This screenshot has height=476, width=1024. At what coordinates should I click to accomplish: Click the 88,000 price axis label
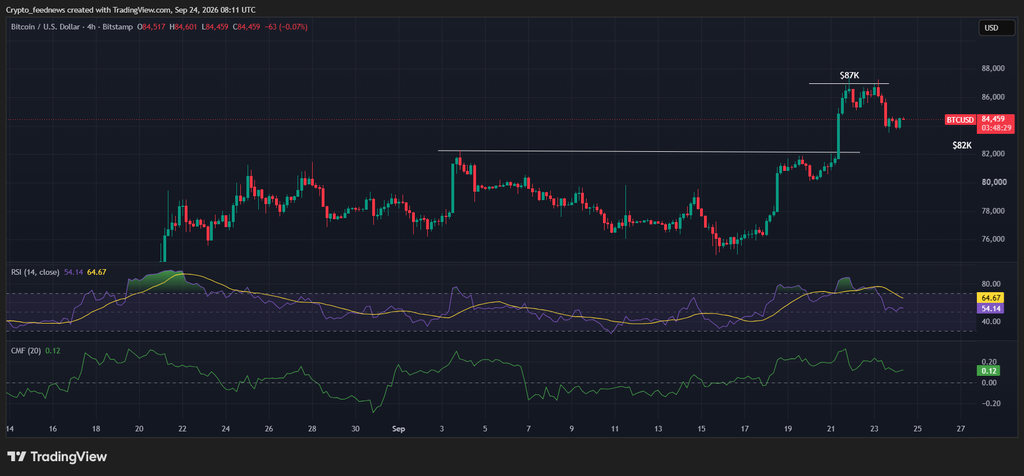[x=993, y=69]
